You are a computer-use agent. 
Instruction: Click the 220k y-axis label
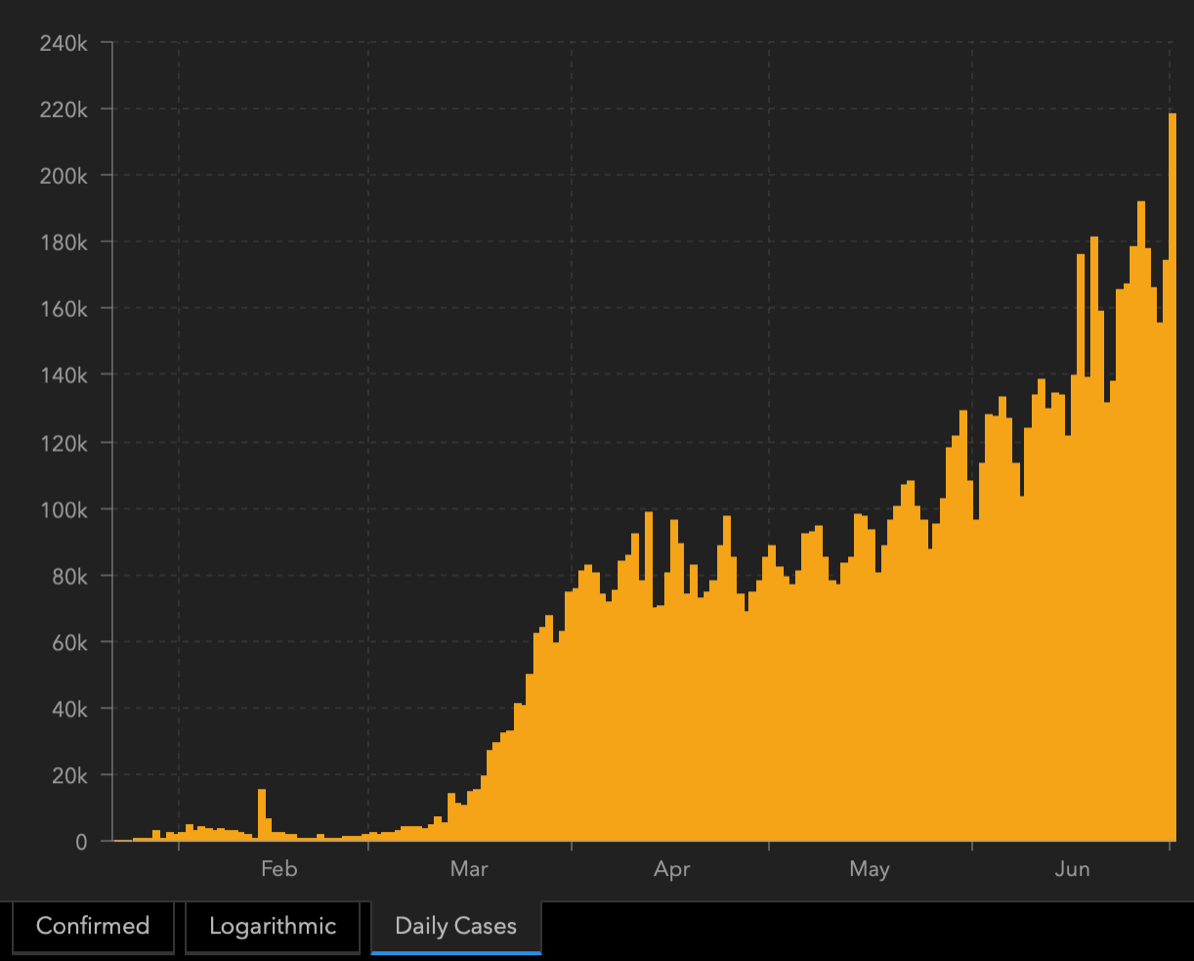[64, 109]
